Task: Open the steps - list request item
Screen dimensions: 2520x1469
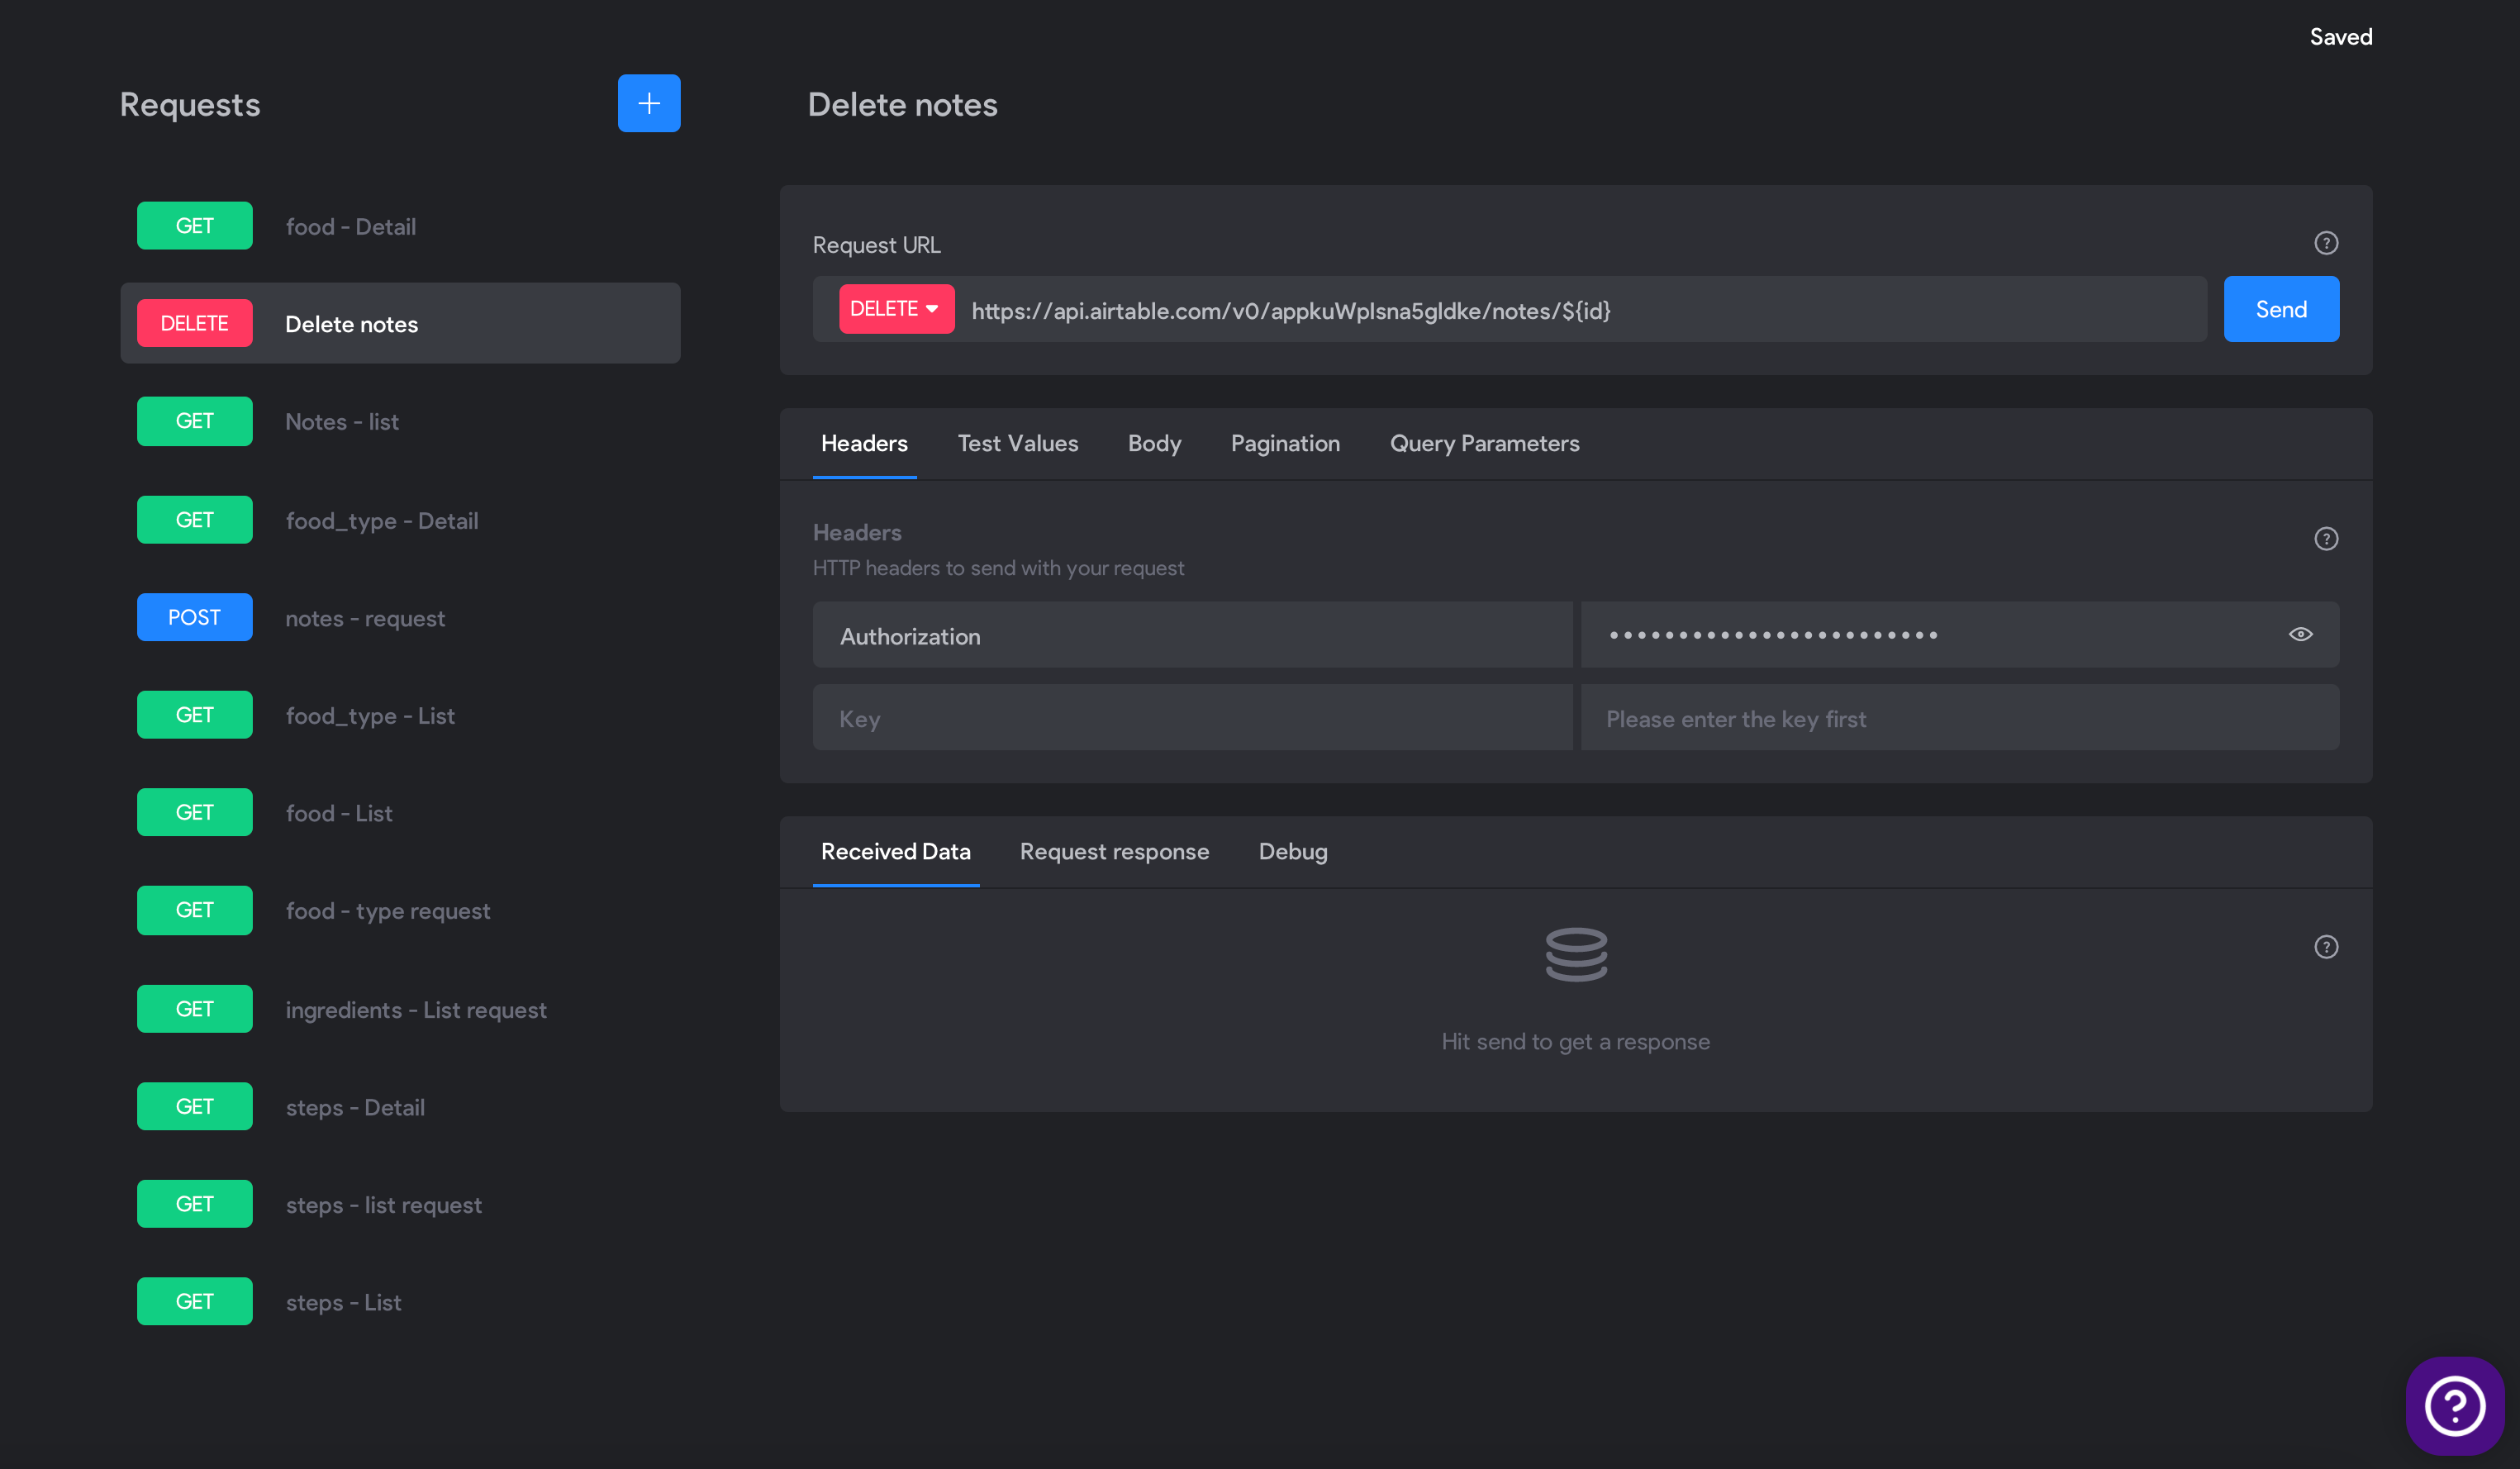Action: (400, 1204)
